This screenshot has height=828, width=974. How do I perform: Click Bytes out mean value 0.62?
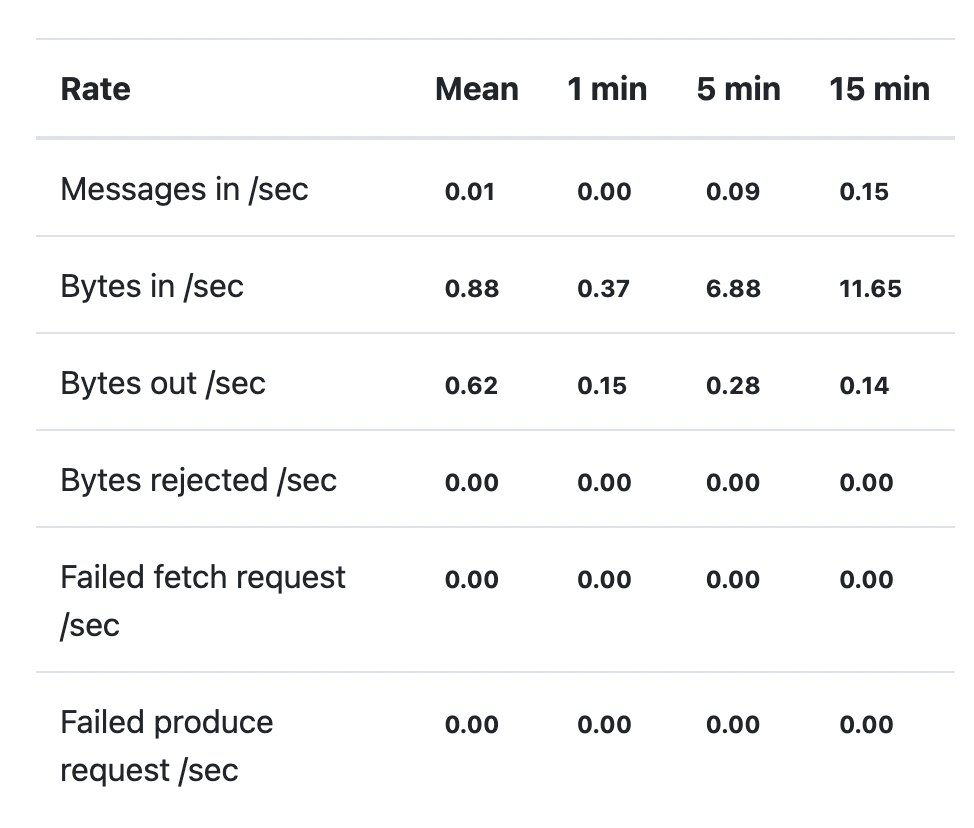click(x=471, y=386)
